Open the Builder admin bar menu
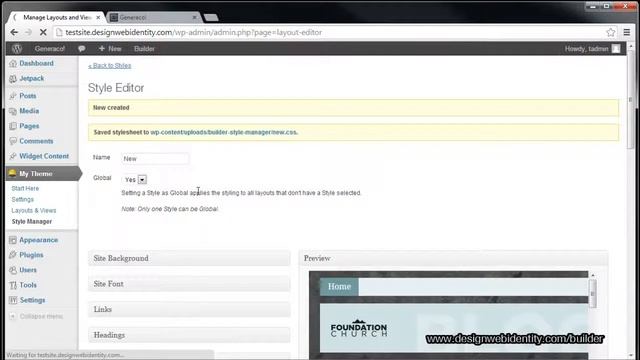Image resolution: width=640 pixels, height=360 pixels. tap(144, 49)
